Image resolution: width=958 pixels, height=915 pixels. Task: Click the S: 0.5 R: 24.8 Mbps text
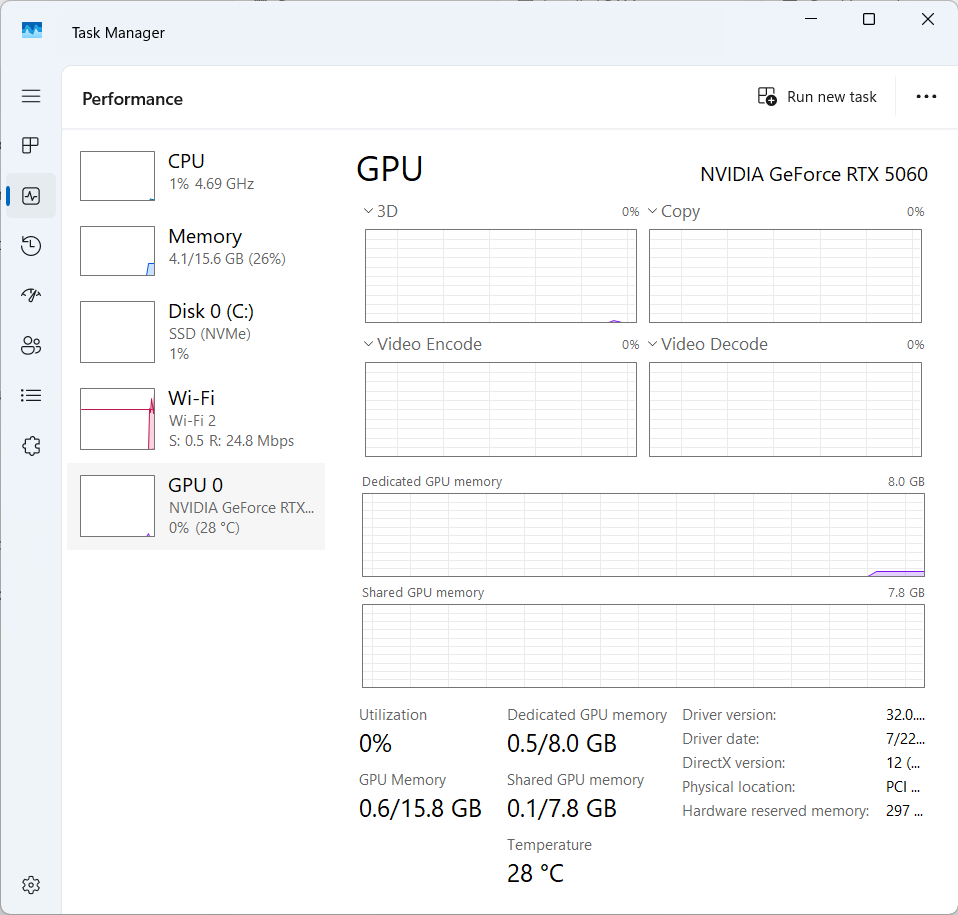point(232,441)
